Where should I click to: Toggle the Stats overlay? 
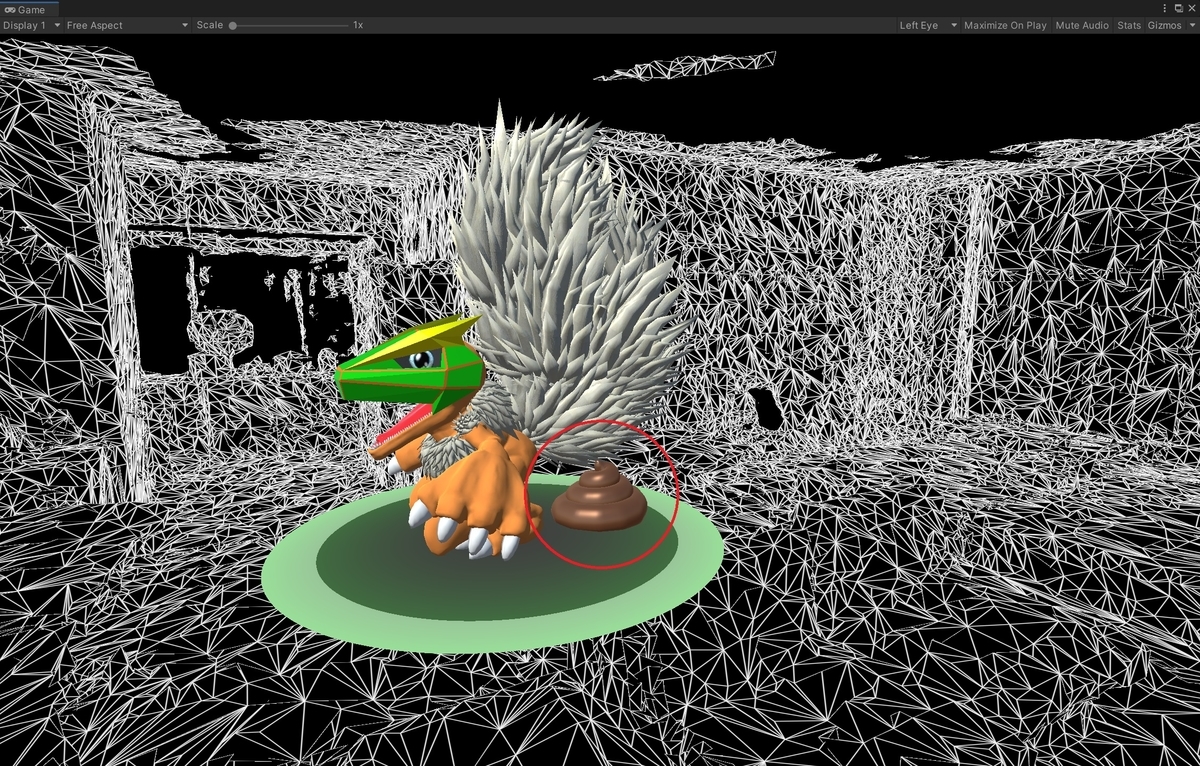point(1129,25)
